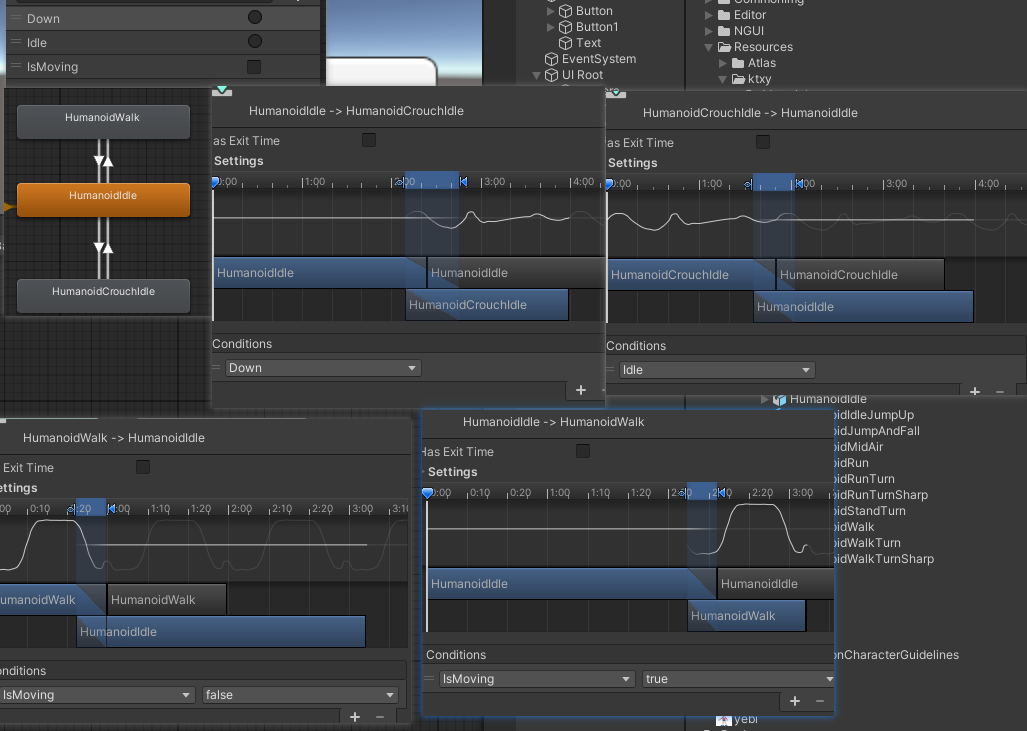Select the idWalkTurnSharp animation entry

(x=883, y=559)
